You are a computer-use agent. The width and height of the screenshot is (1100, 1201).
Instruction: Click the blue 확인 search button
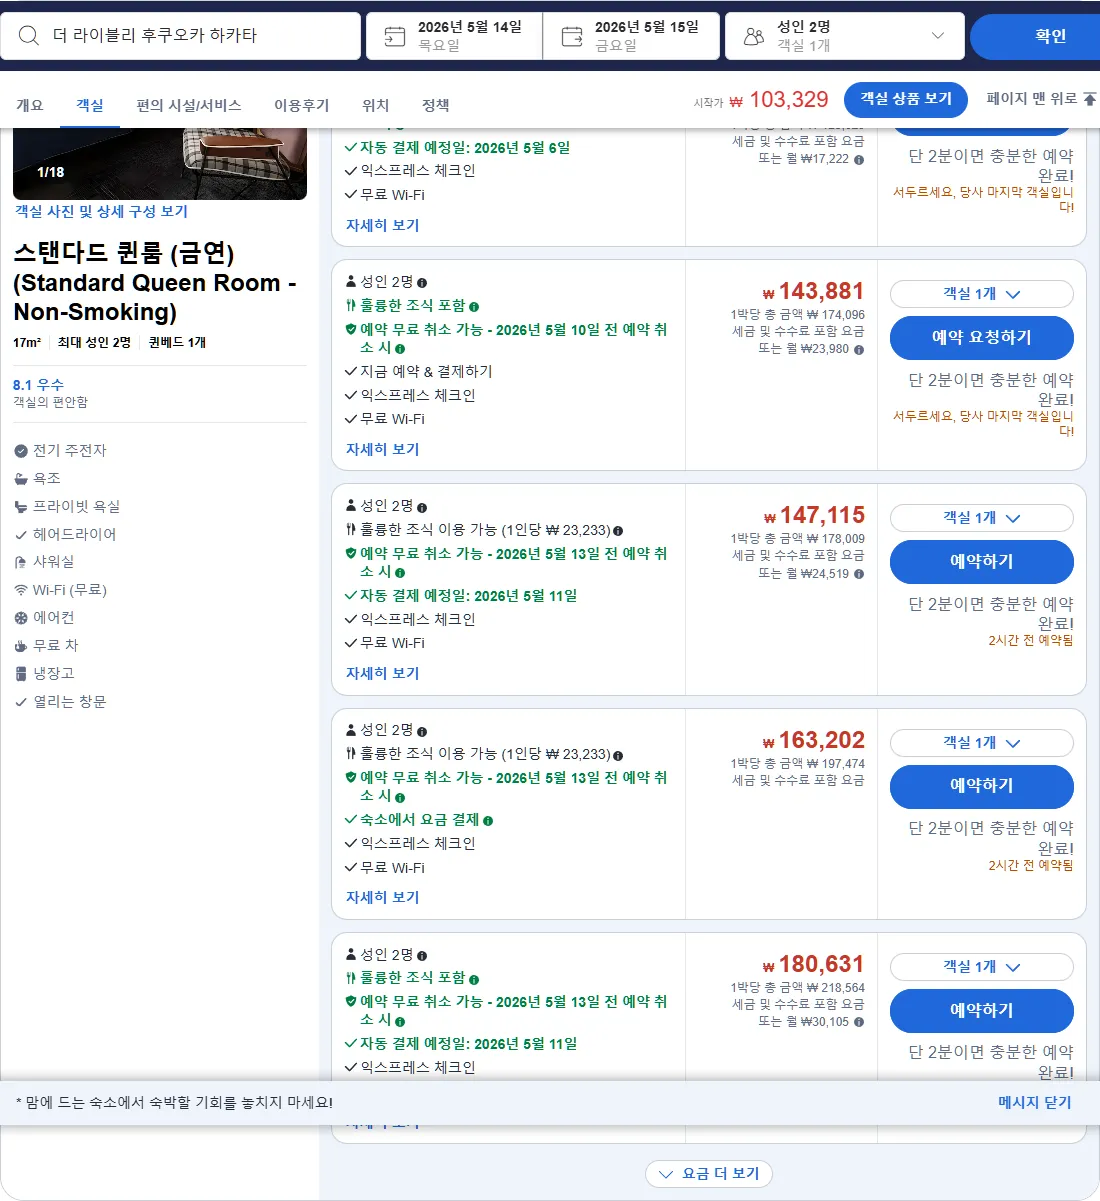[1035, 36]
